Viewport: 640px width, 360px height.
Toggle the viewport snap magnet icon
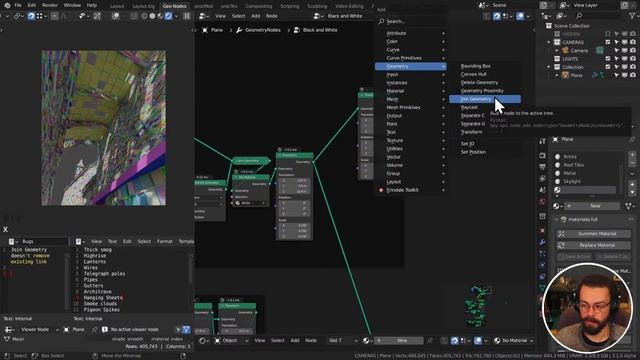(31, 16)
